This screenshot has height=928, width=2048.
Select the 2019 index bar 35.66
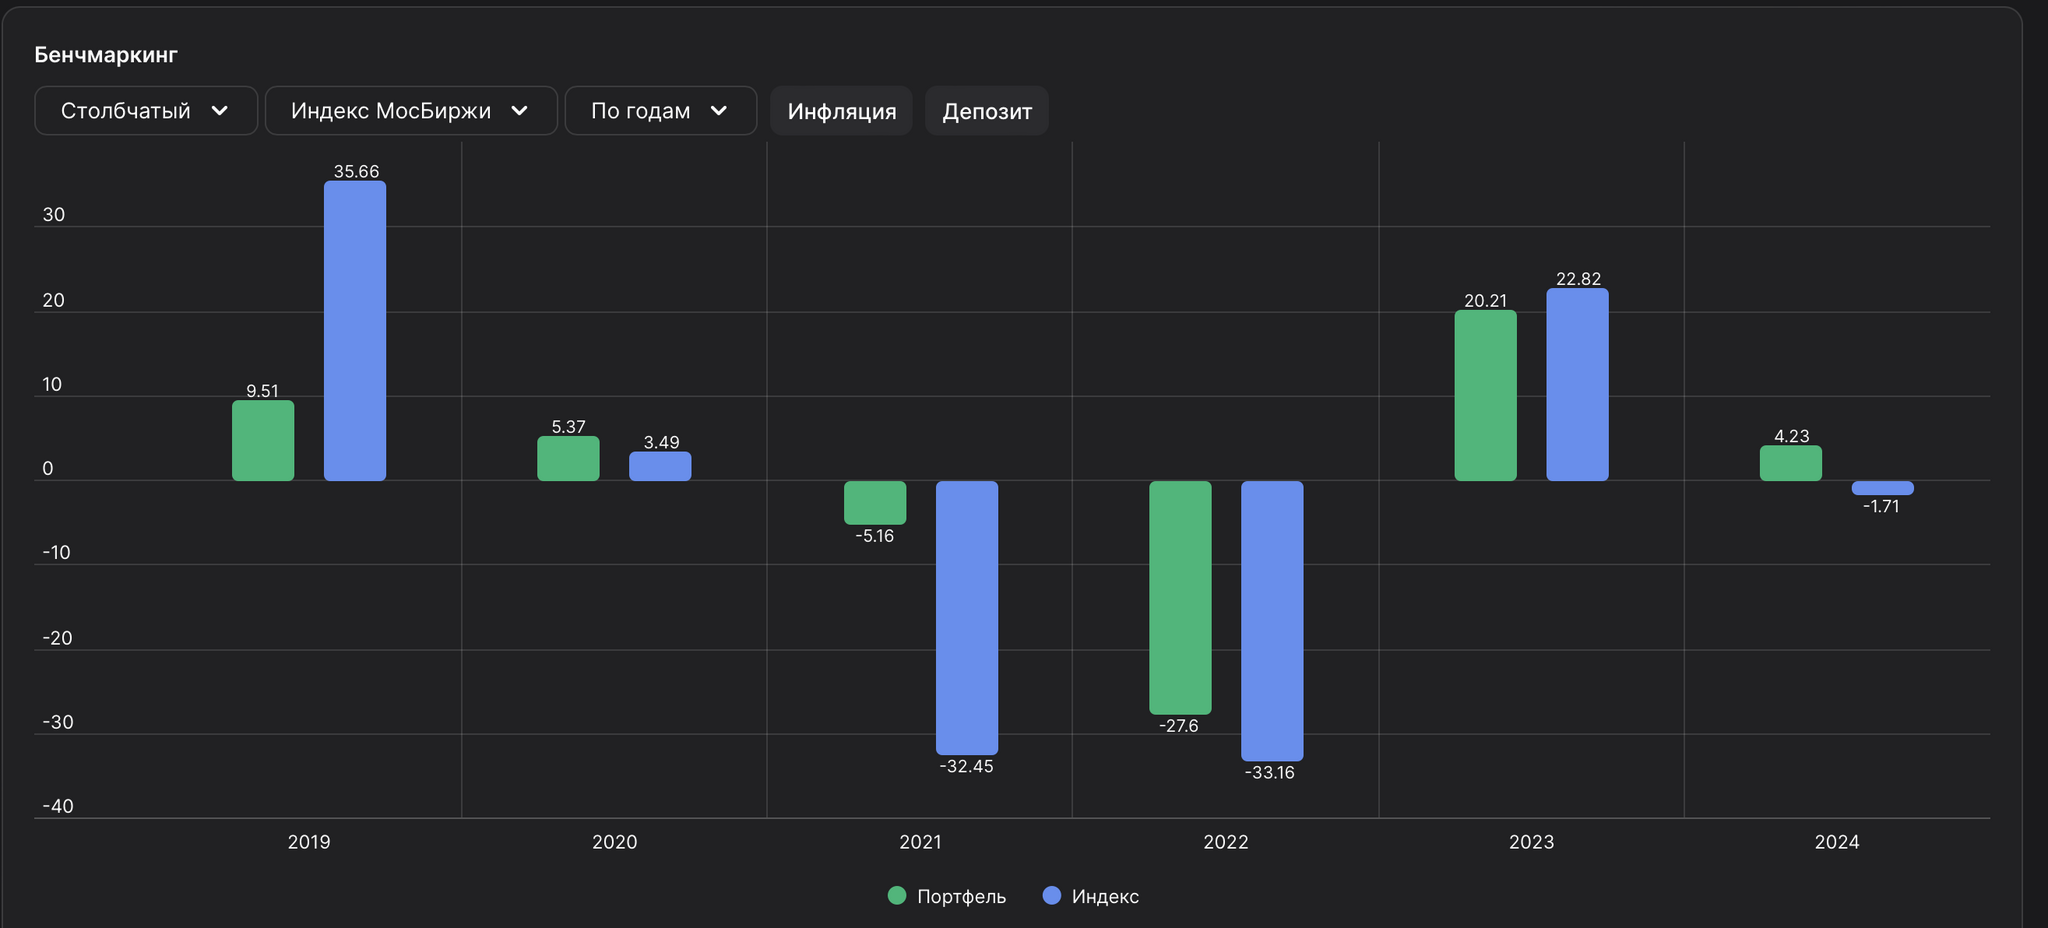(x=355, y=331)
